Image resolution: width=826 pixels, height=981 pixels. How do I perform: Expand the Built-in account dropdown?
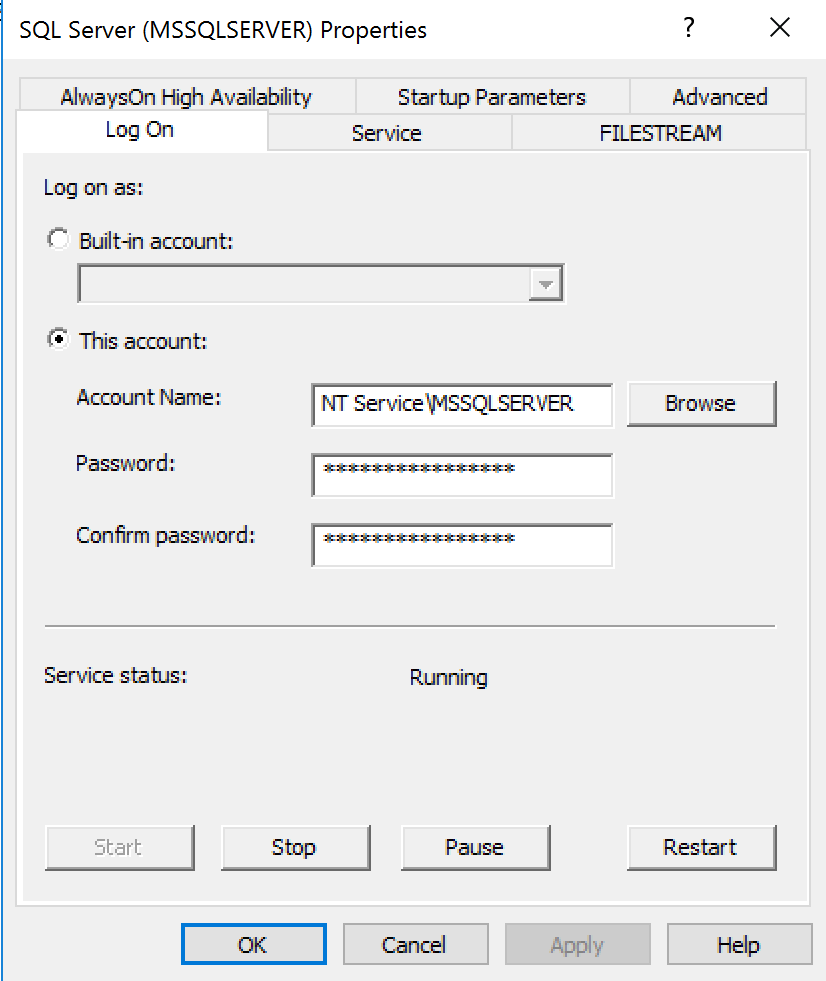pos(545,284)
